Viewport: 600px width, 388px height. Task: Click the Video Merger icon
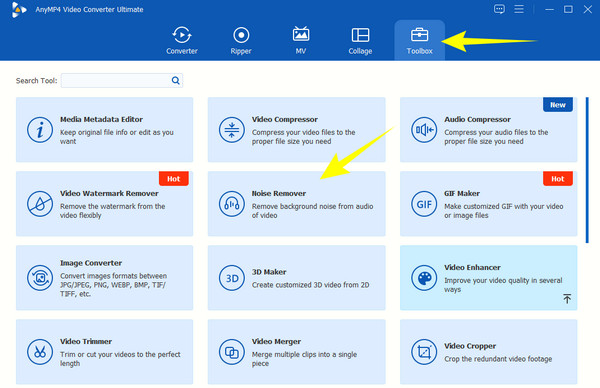point(232,352)
